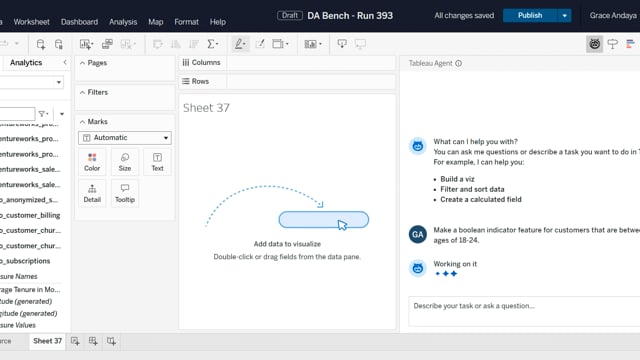Click the New Story tab icon at bottom
The width and height of the screenshot is (640, 360).
pos(111,341)
